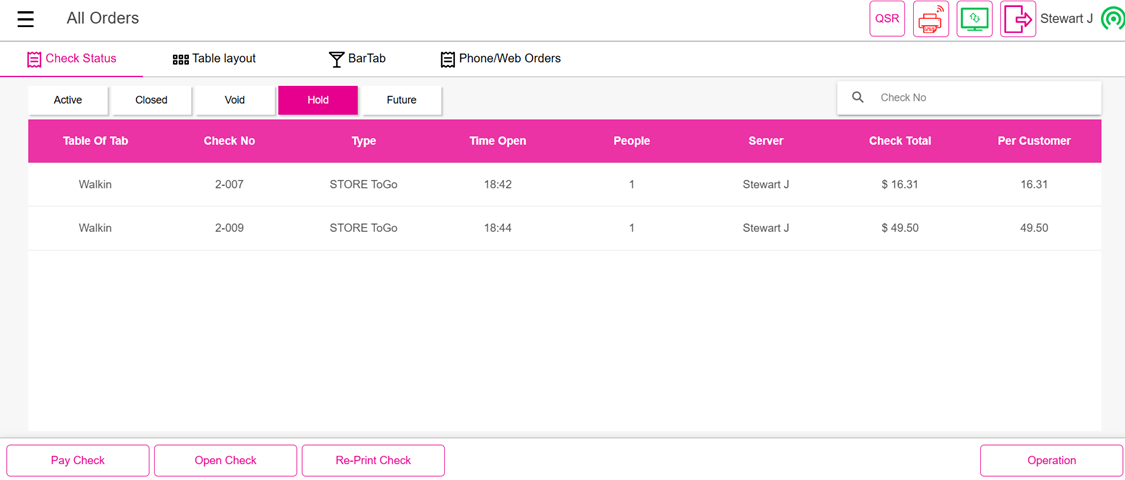Click the Check No search field
Screen dimensions: 1125x480
pyautogui.click(x=980, y=98)
